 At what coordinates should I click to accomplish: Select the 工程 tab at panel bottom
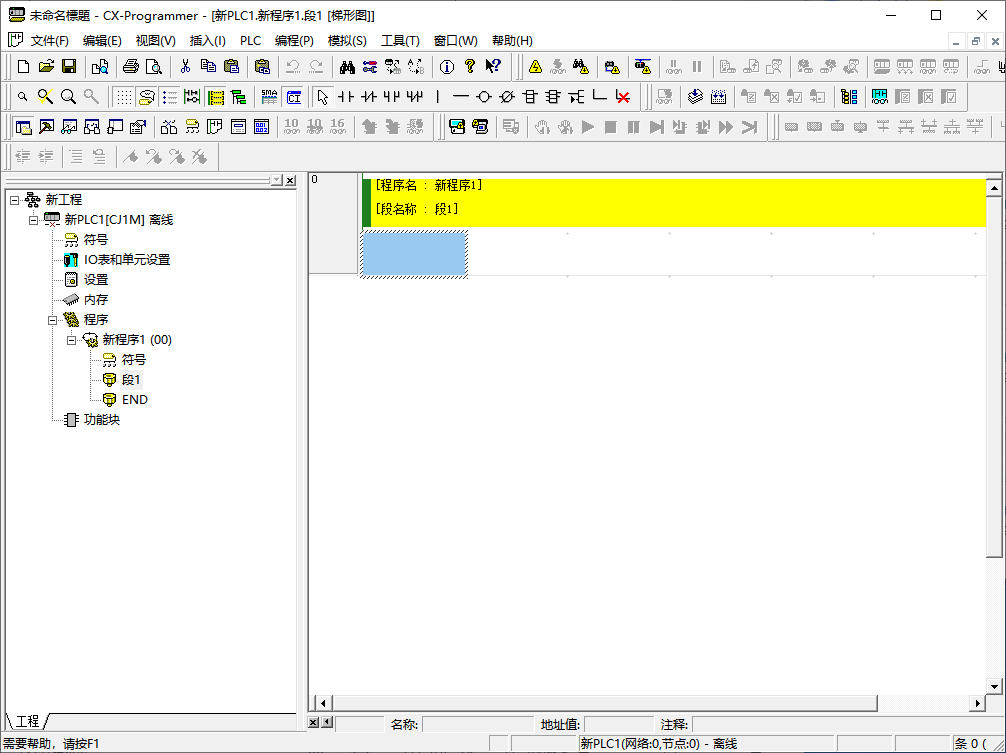click(x=27, y=721)
